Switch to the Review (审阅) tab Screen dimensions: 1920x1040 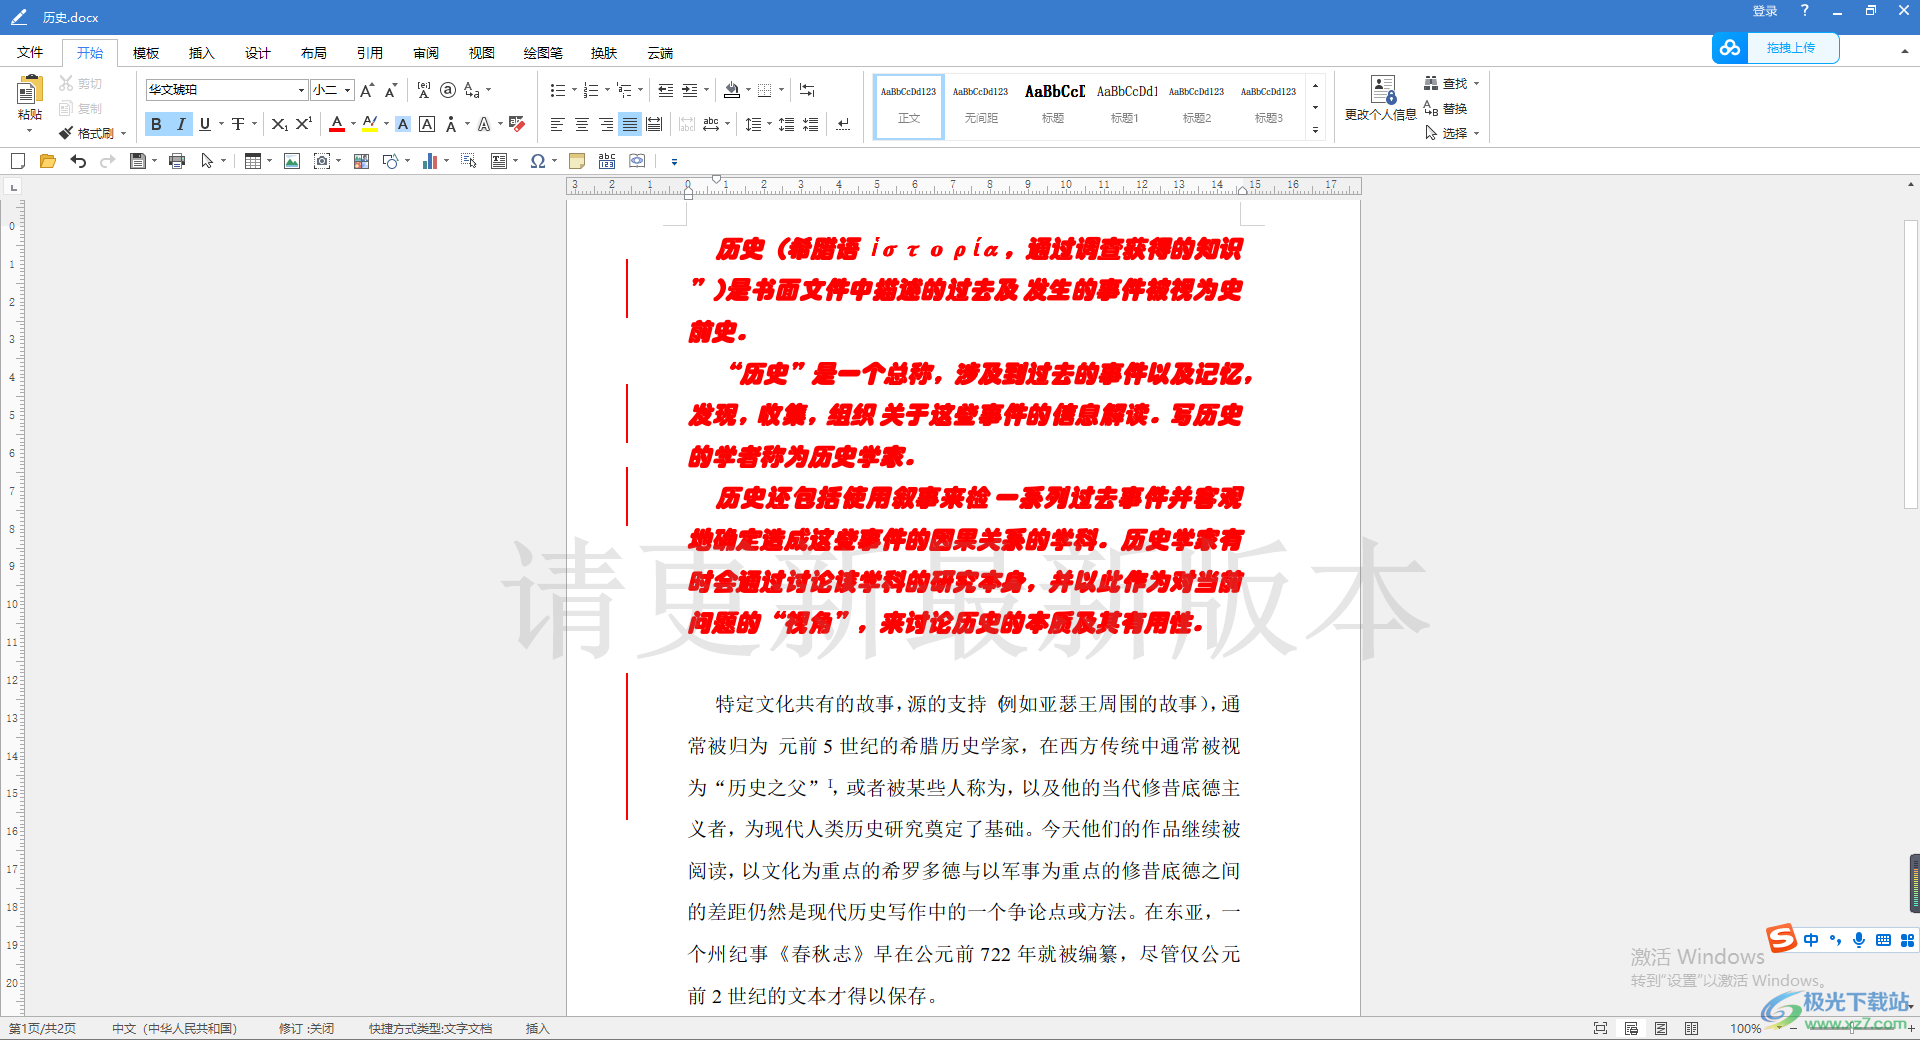[x=426, y=53]
